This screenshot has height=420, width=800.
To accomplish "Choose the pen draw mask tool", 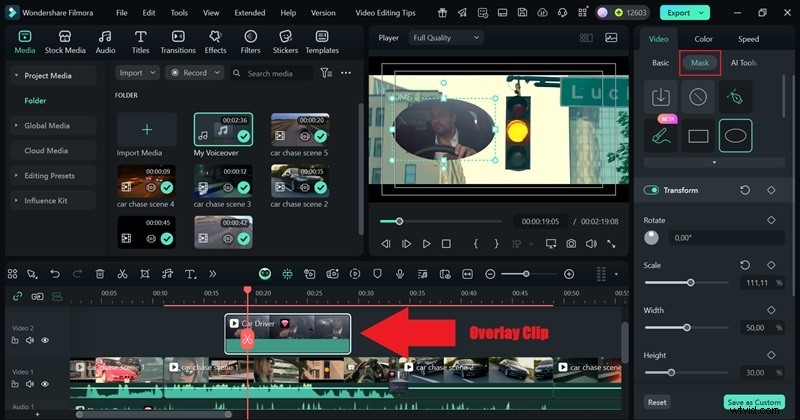I will pos(735,96).
